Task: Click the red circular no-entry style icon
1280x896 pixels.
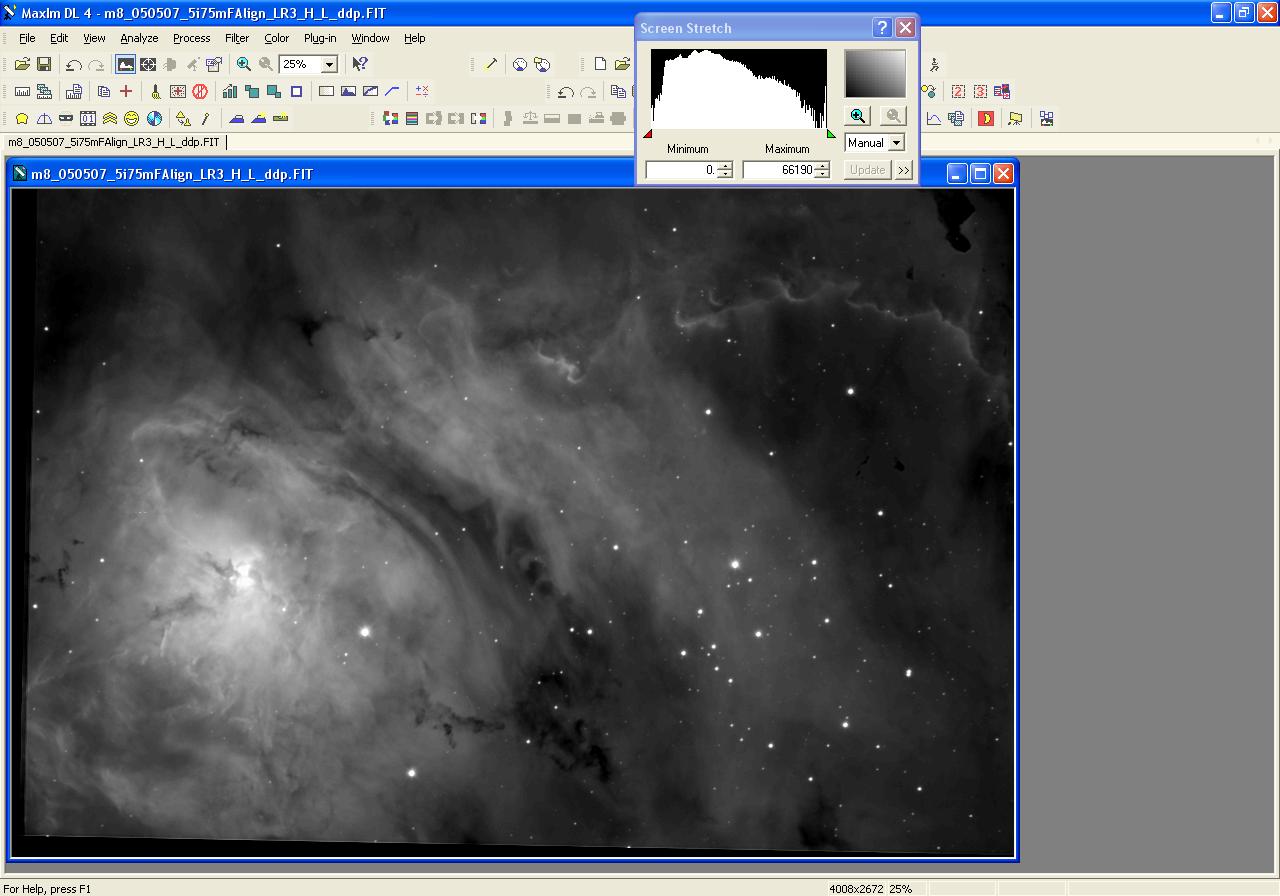Action: coord(200,91)
